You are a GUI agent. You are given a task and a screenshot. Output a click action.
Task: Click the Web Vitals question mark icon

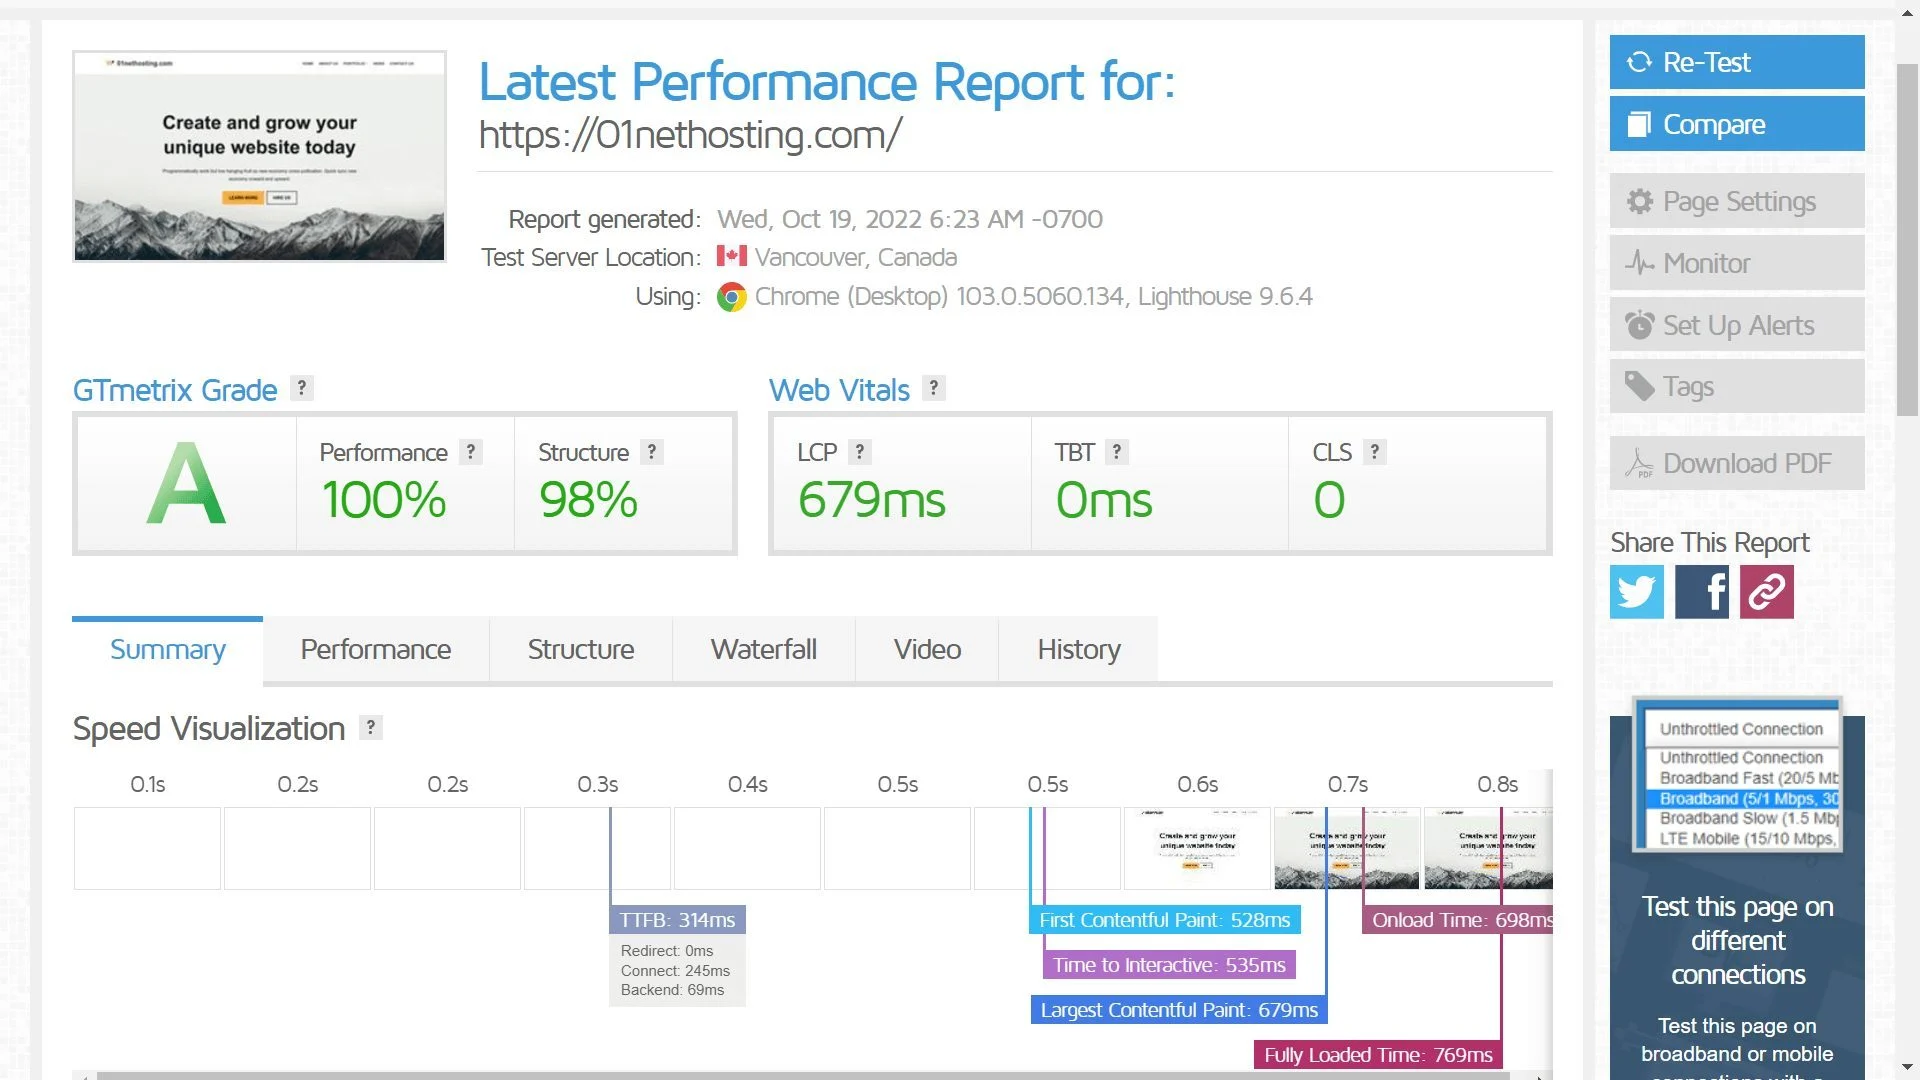click(933, 388)
